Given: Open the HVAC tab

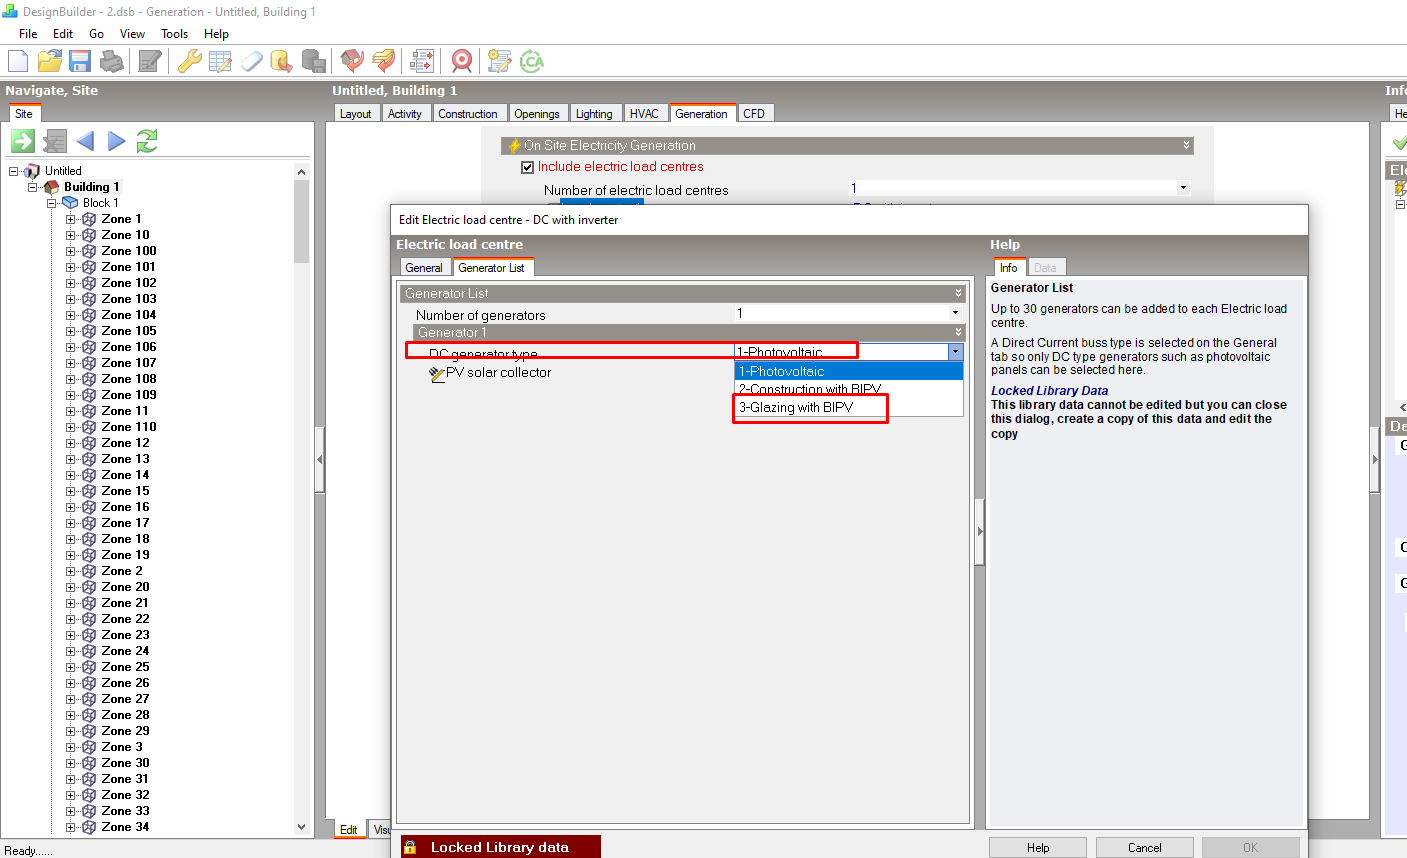Looking at the screenshot, I should (644, 113).
